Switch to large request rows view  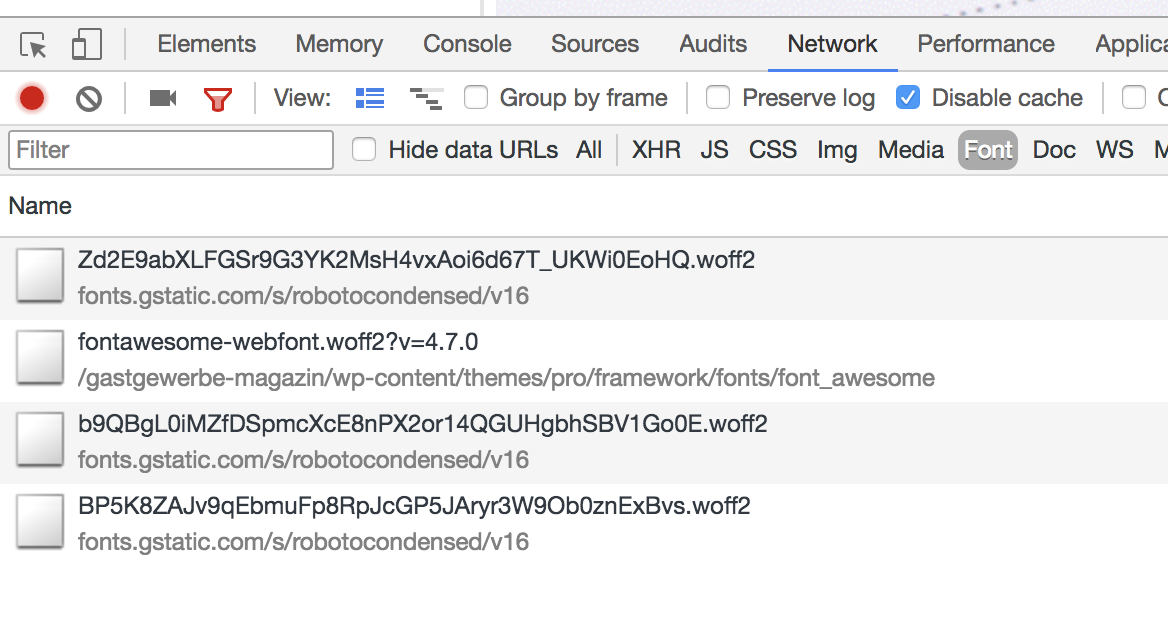(370, 98)
